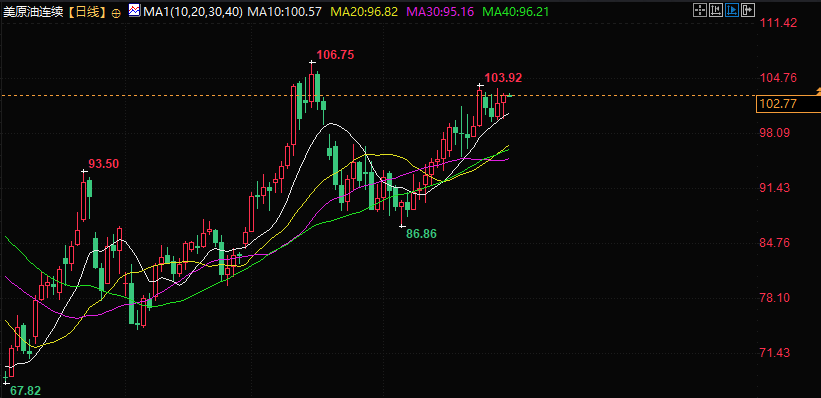Viewport: 821px width, 398px height.
Task: Click the 【日线】 period label
Action: (86, 12)
